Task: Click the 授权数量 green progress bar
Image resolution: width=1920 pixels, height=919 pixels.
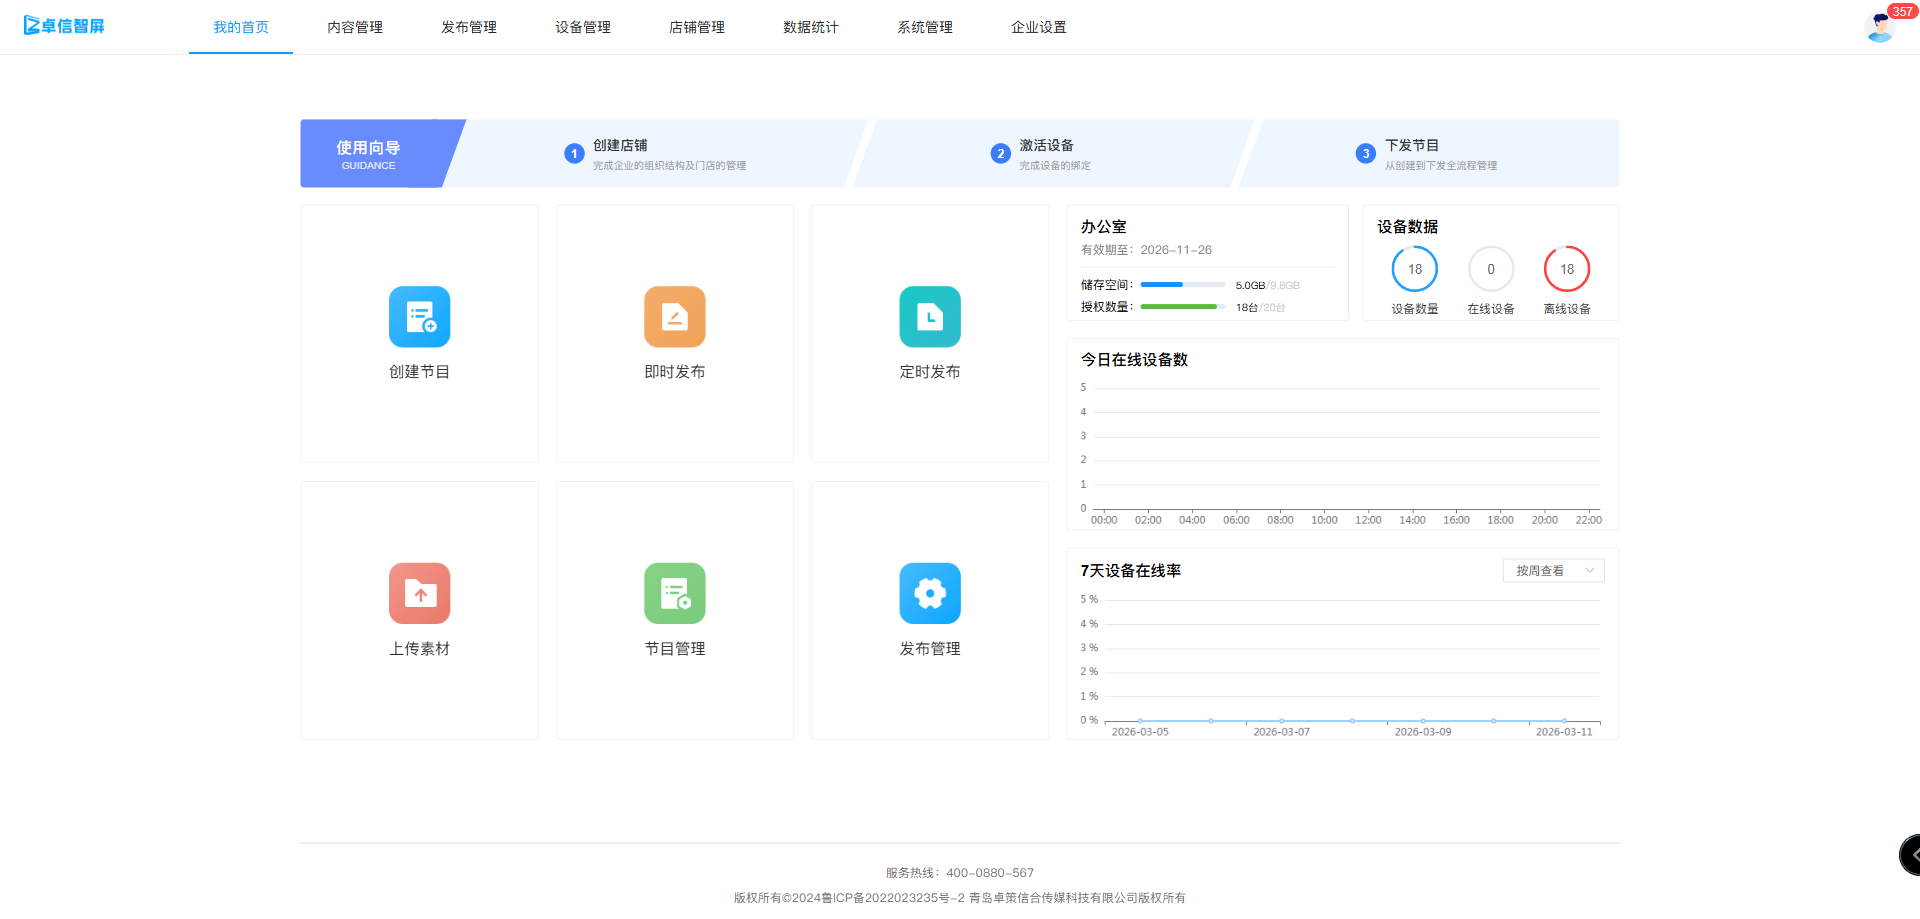Action: pyautogui.click(x=1183, y=307)
